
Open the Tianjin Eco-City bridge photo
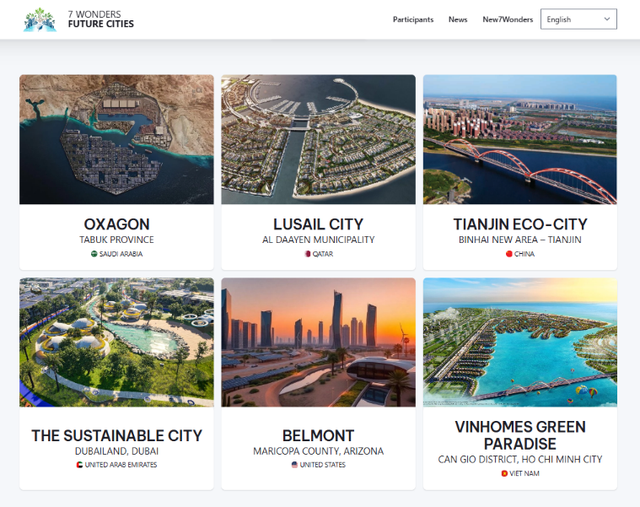coord(520,139)
